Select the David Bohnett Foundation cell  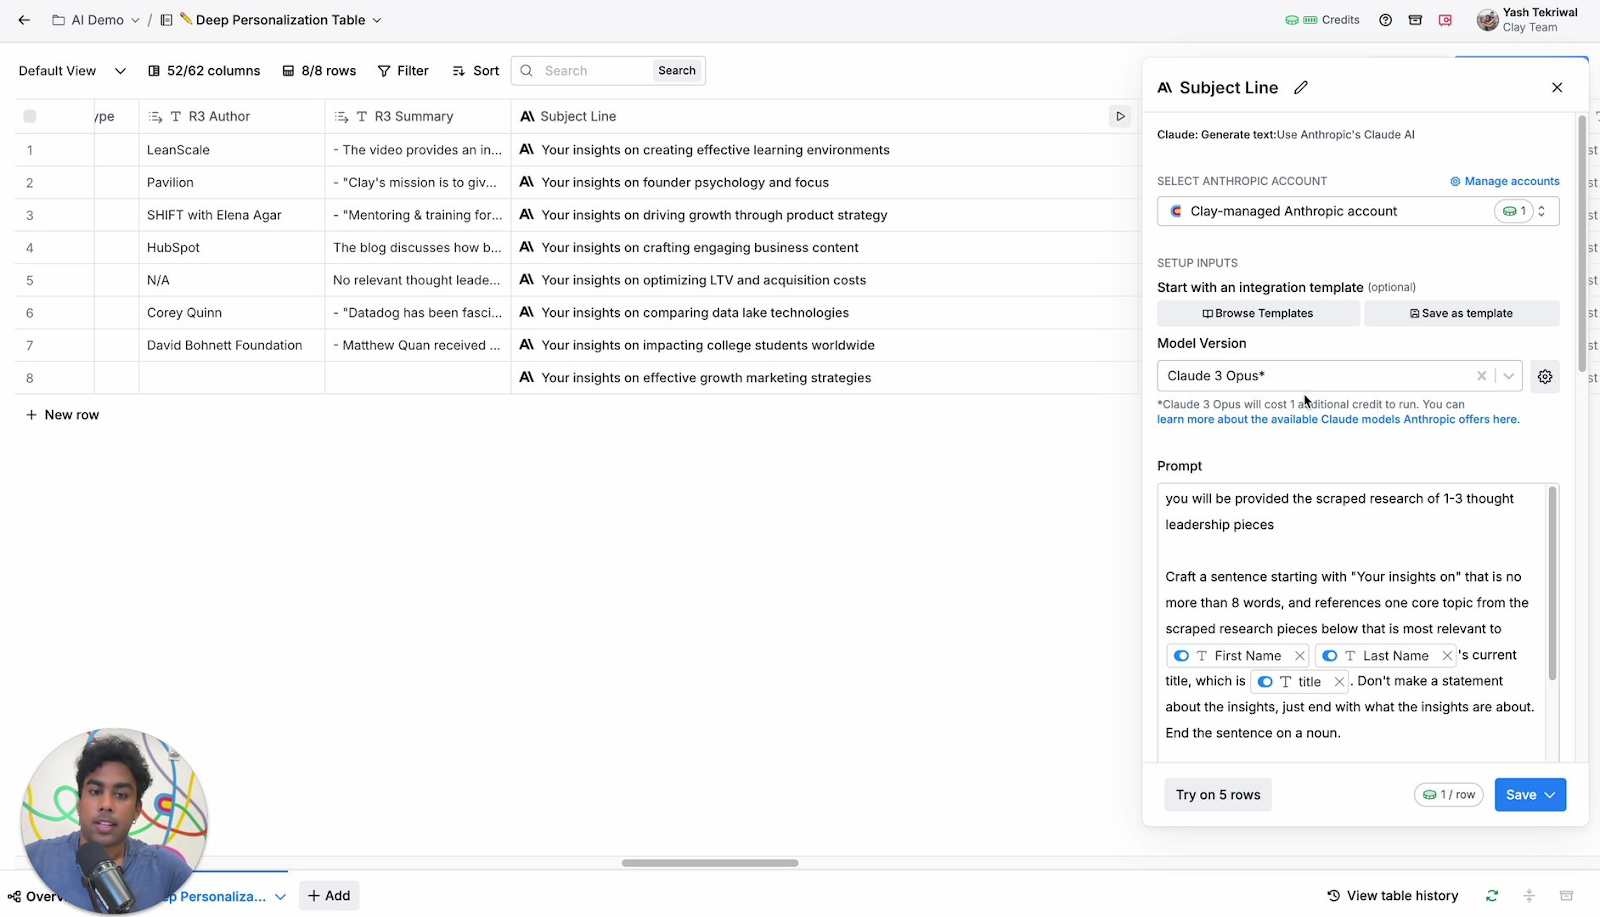232,345
